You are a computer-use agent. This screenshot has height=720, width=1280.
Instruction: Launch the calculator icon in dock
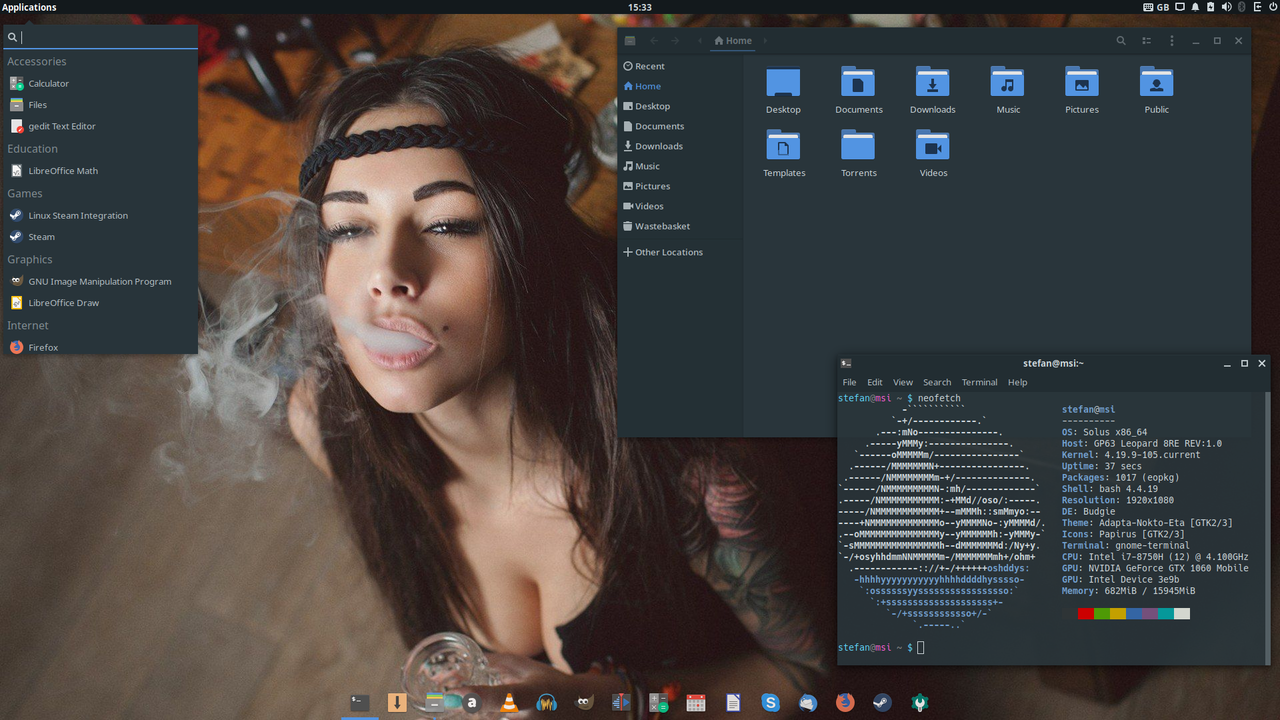[659, 703]
